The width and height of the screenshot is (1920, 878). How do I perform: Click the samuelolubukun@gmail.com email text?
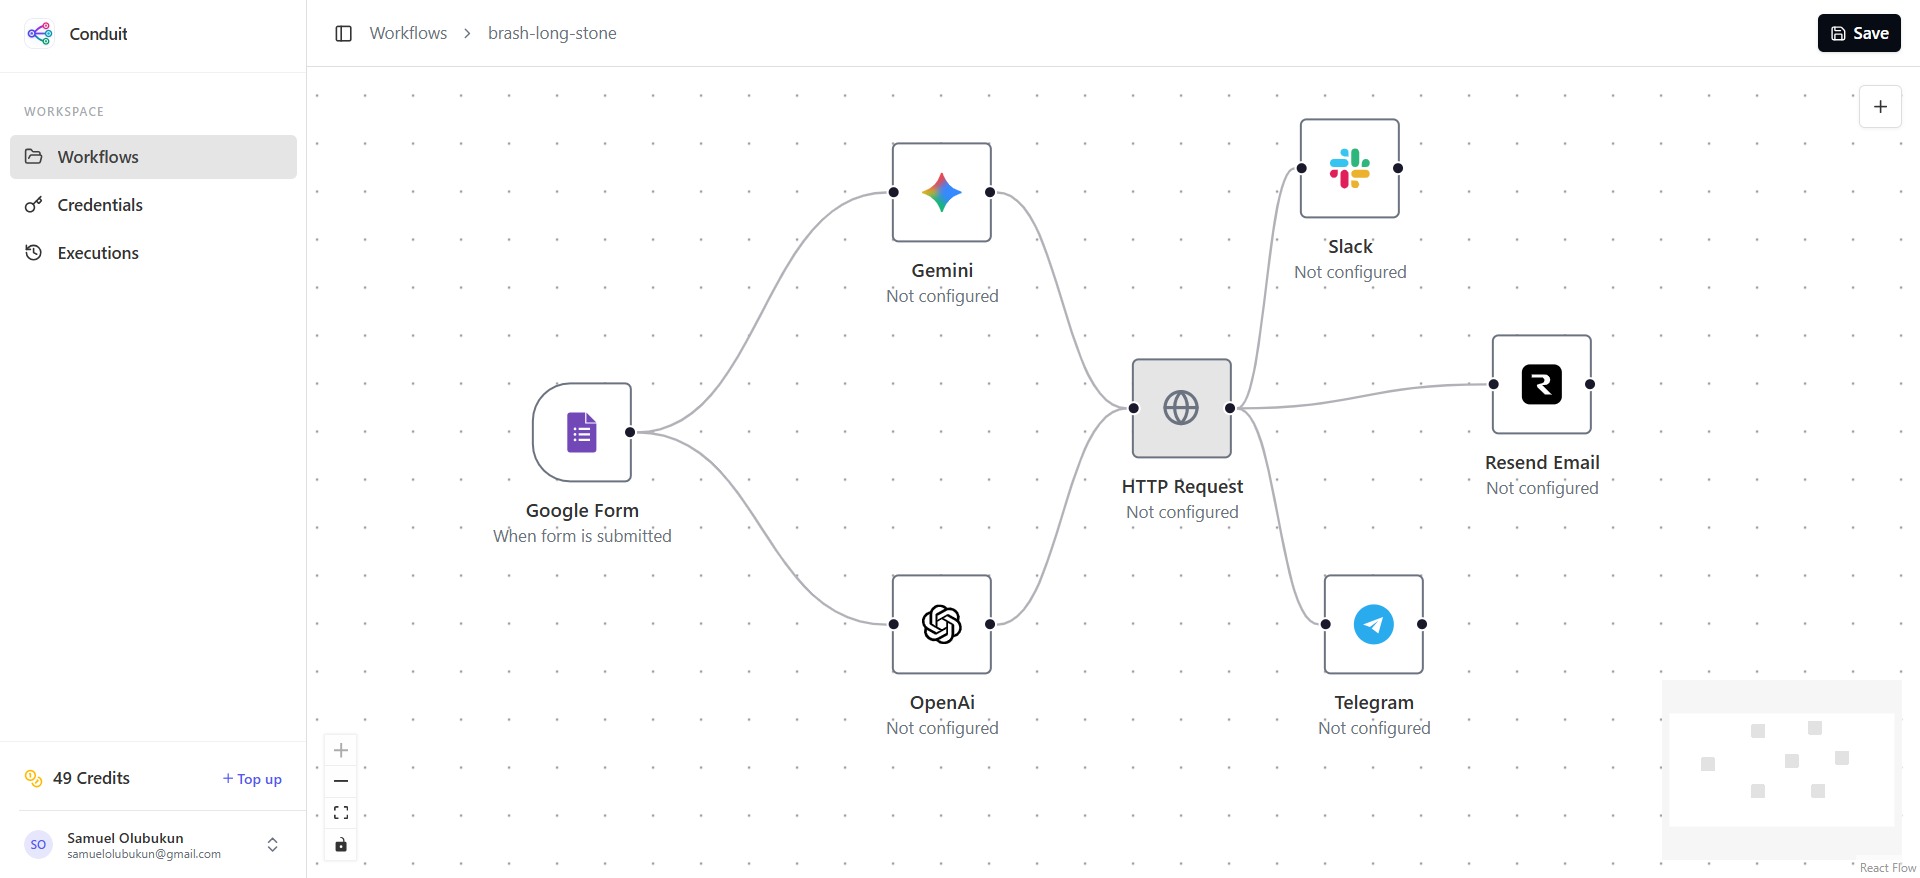pos(144,854)
